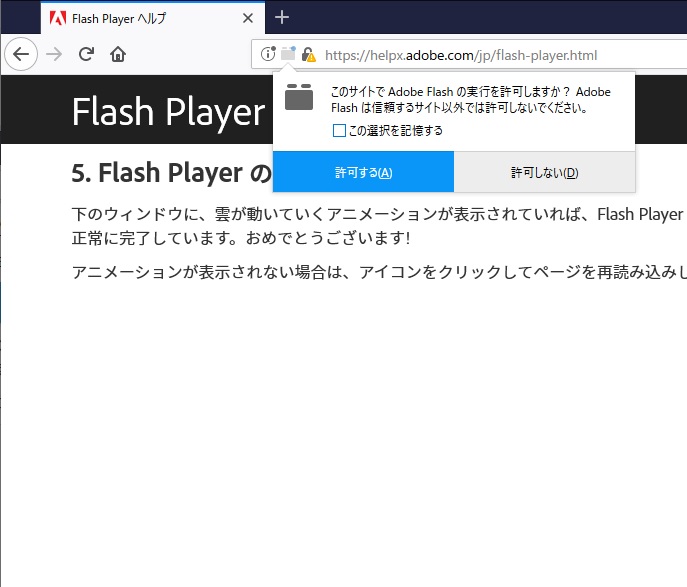
Task: Close the Flash Player ヘルプ tab
Action: point(248,18)
